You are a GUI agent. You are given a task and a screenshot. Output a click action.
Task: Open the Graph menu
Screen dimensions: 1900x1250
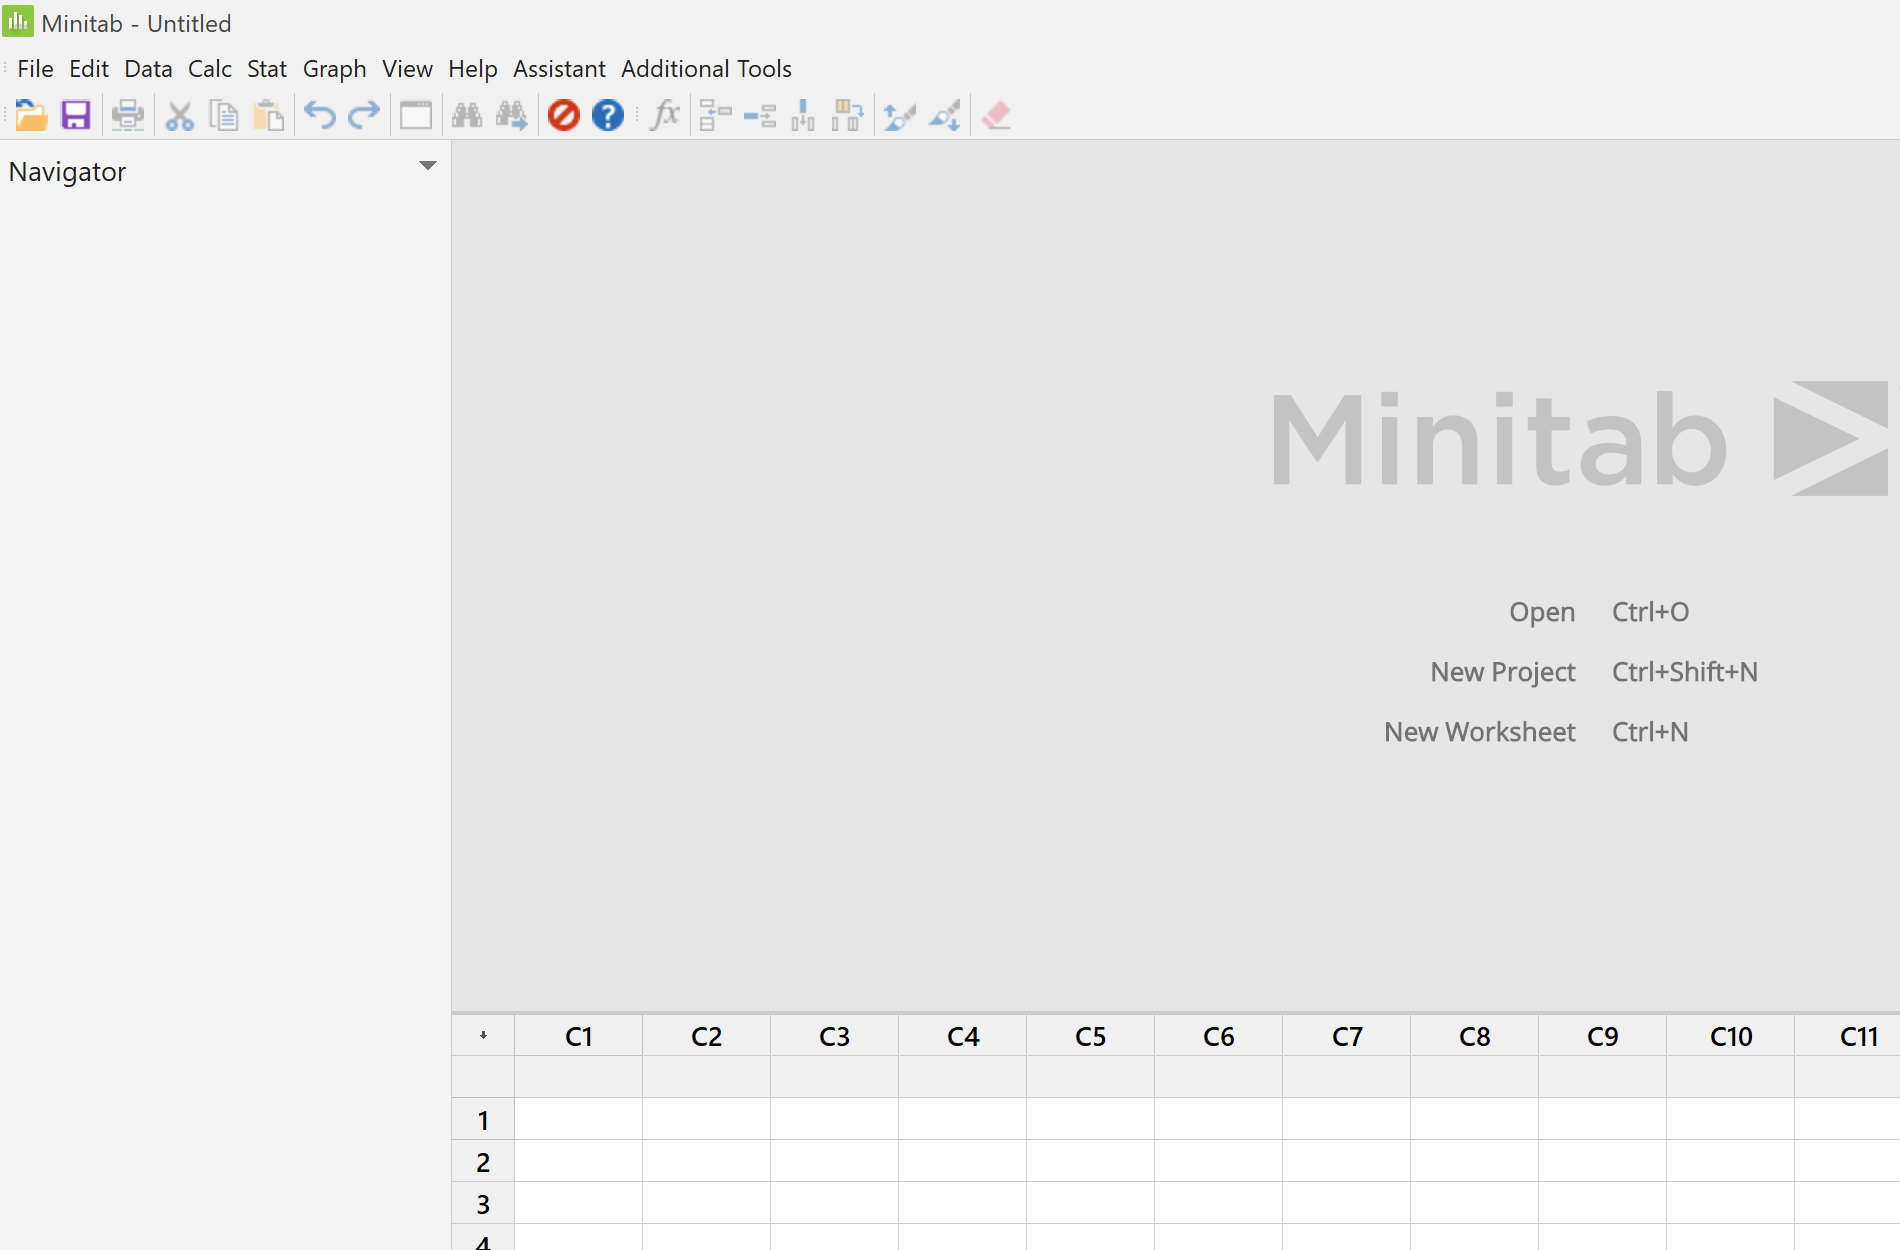[x=334, y=69]
